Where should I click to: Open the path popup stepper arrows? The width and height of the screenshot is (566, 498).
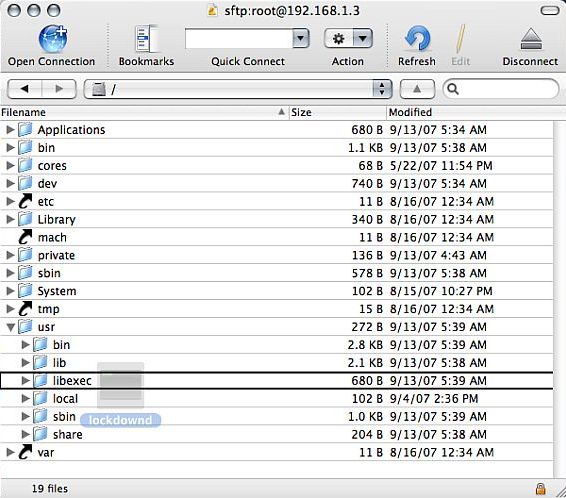(x=382, y=89)
